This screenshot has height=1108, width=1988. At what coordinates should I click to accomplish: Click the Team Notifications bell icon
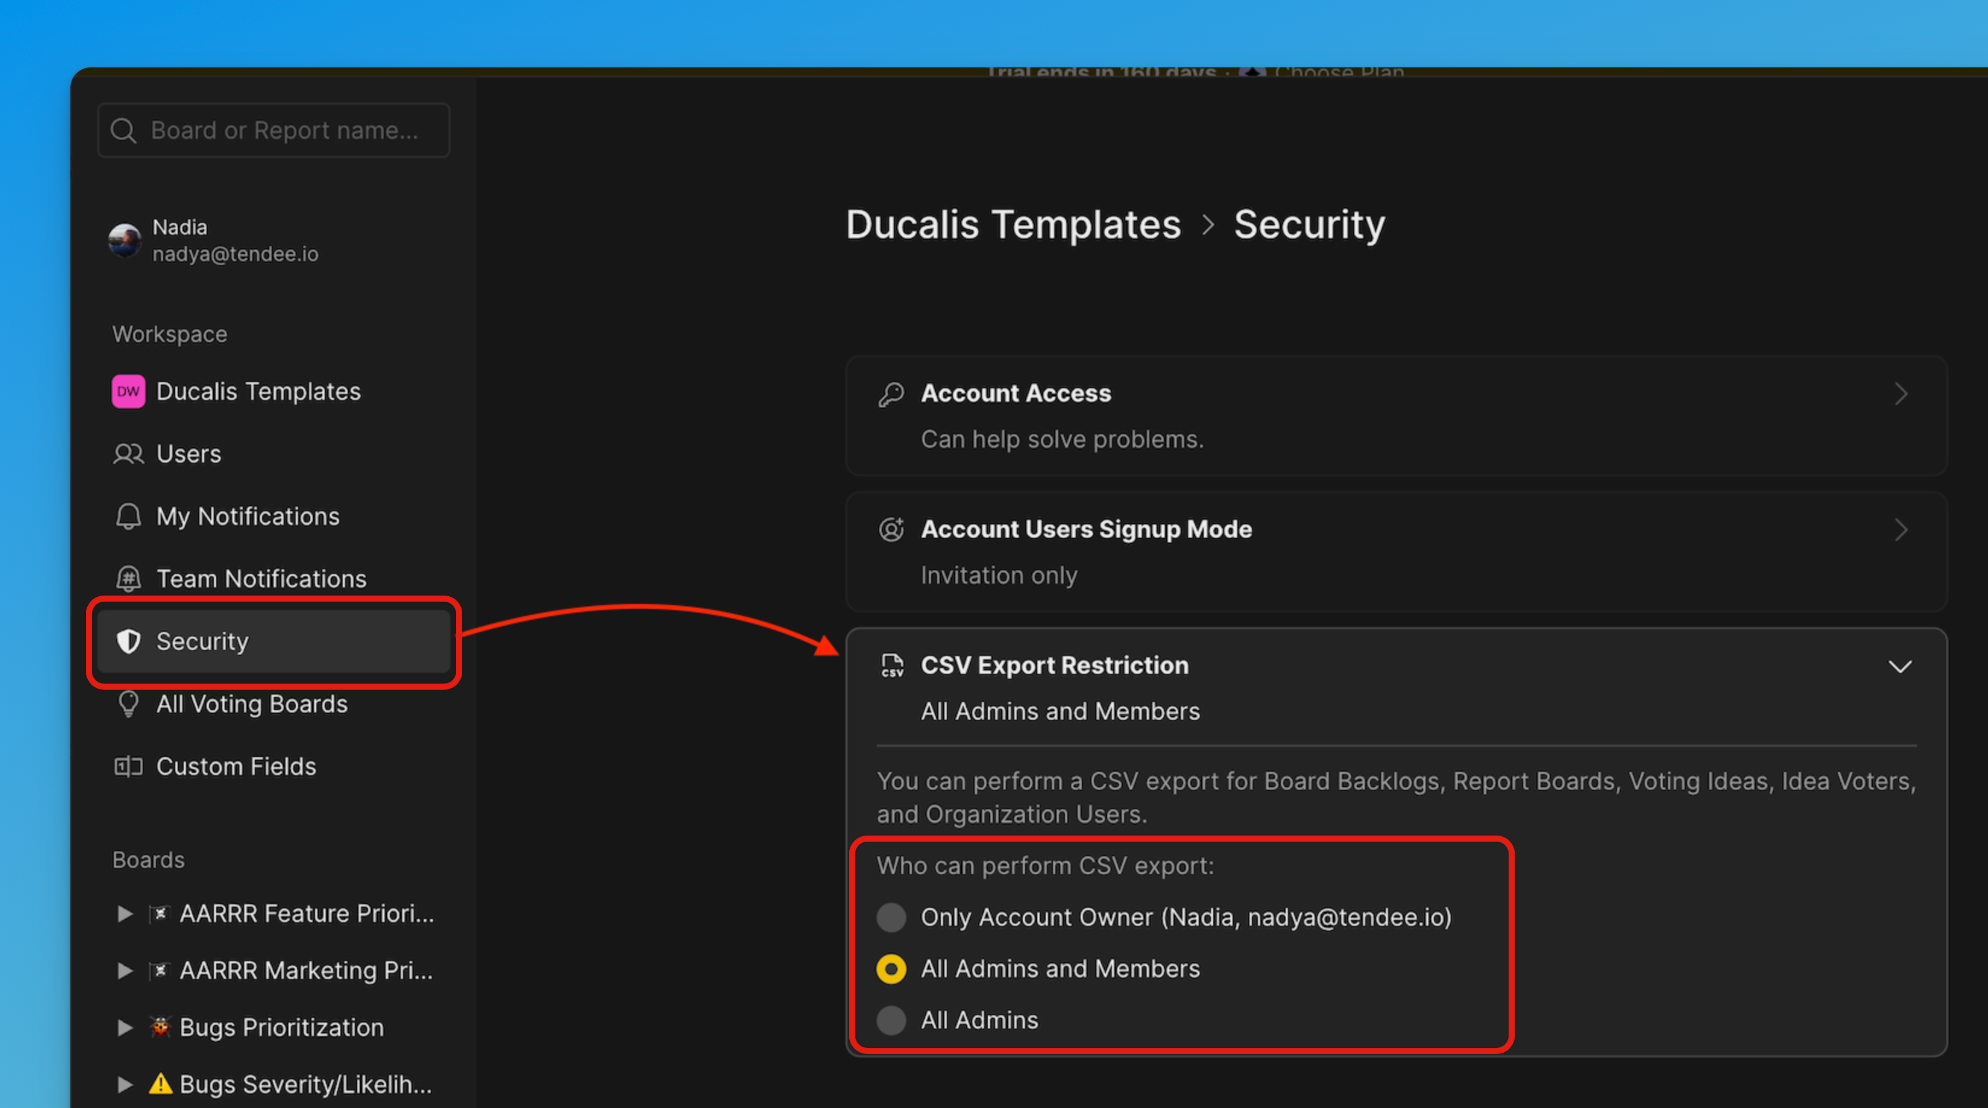(128, 579)
